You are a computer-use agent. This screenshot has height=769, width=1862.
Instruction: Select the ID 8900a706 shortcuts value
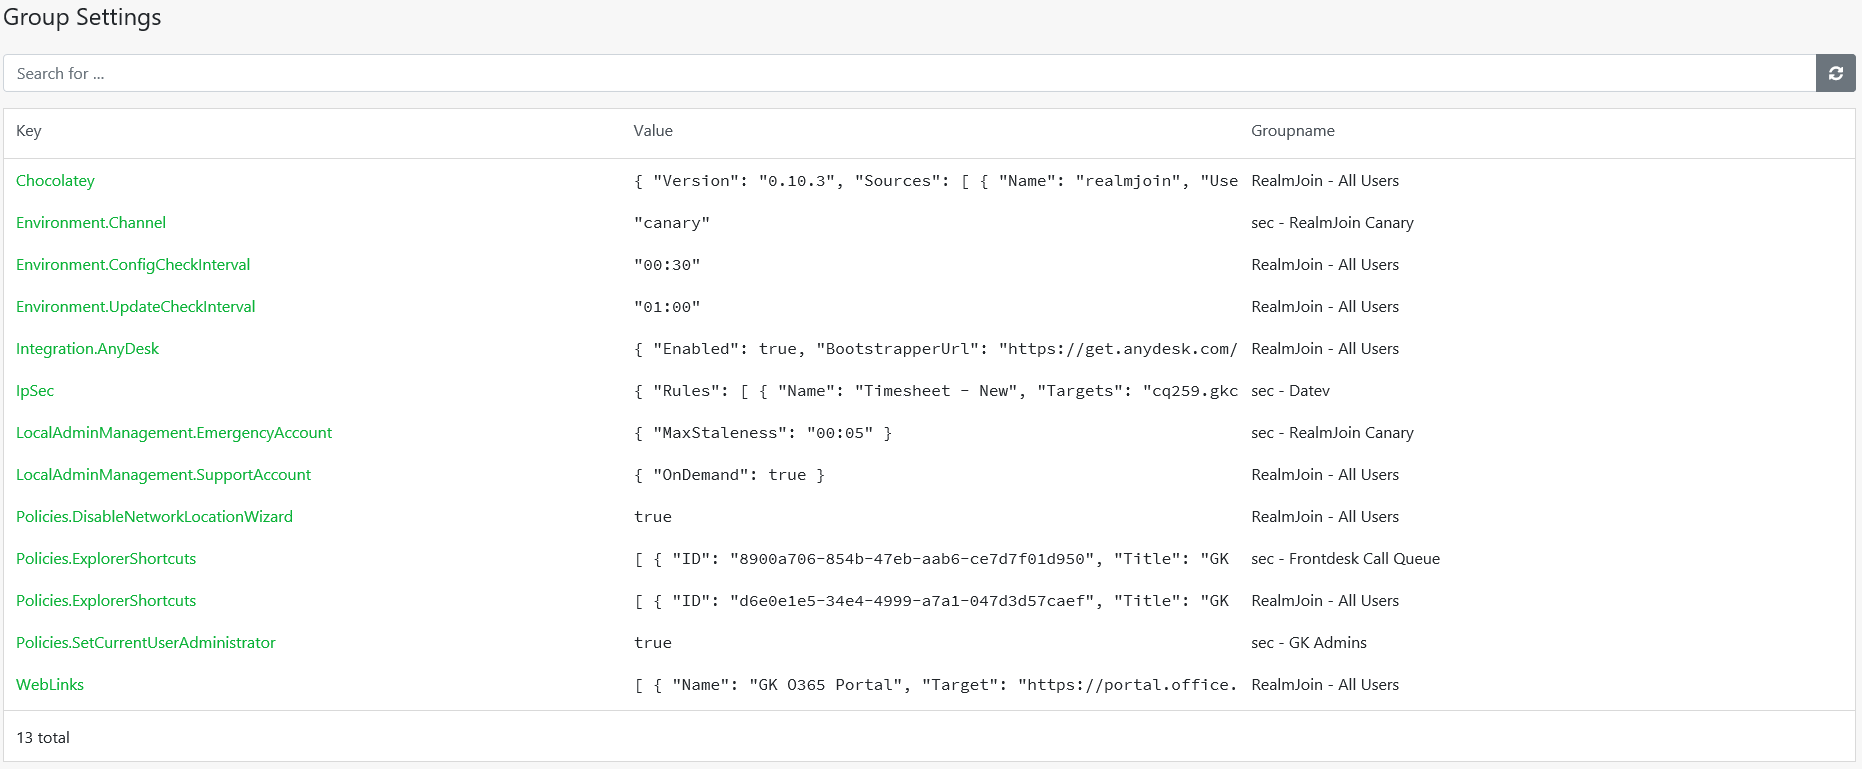click(x=932, y=559)
